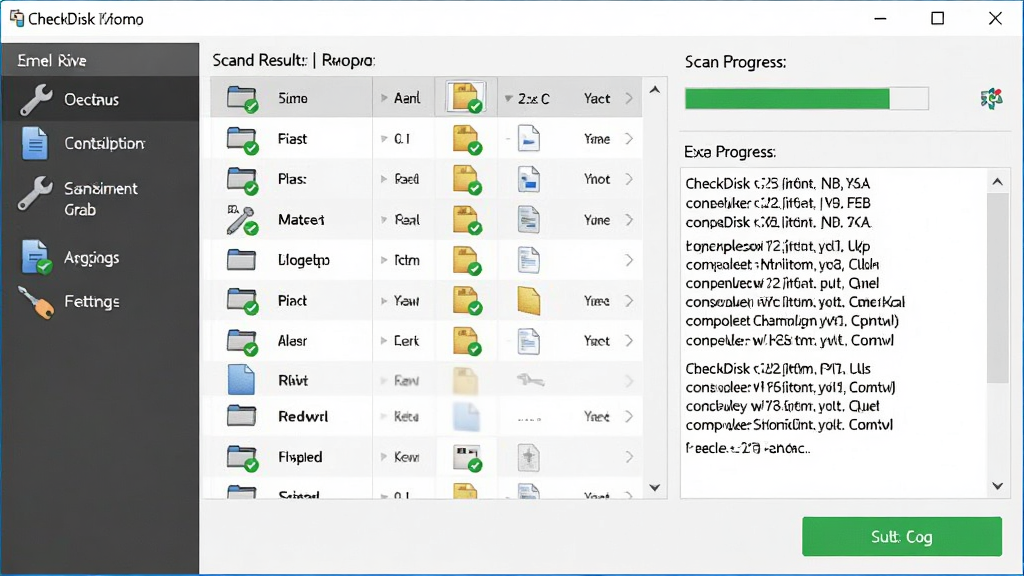Click the checked package icon in Fiast row
Viewport: 1024px width, 576px height.
[466, 139]
